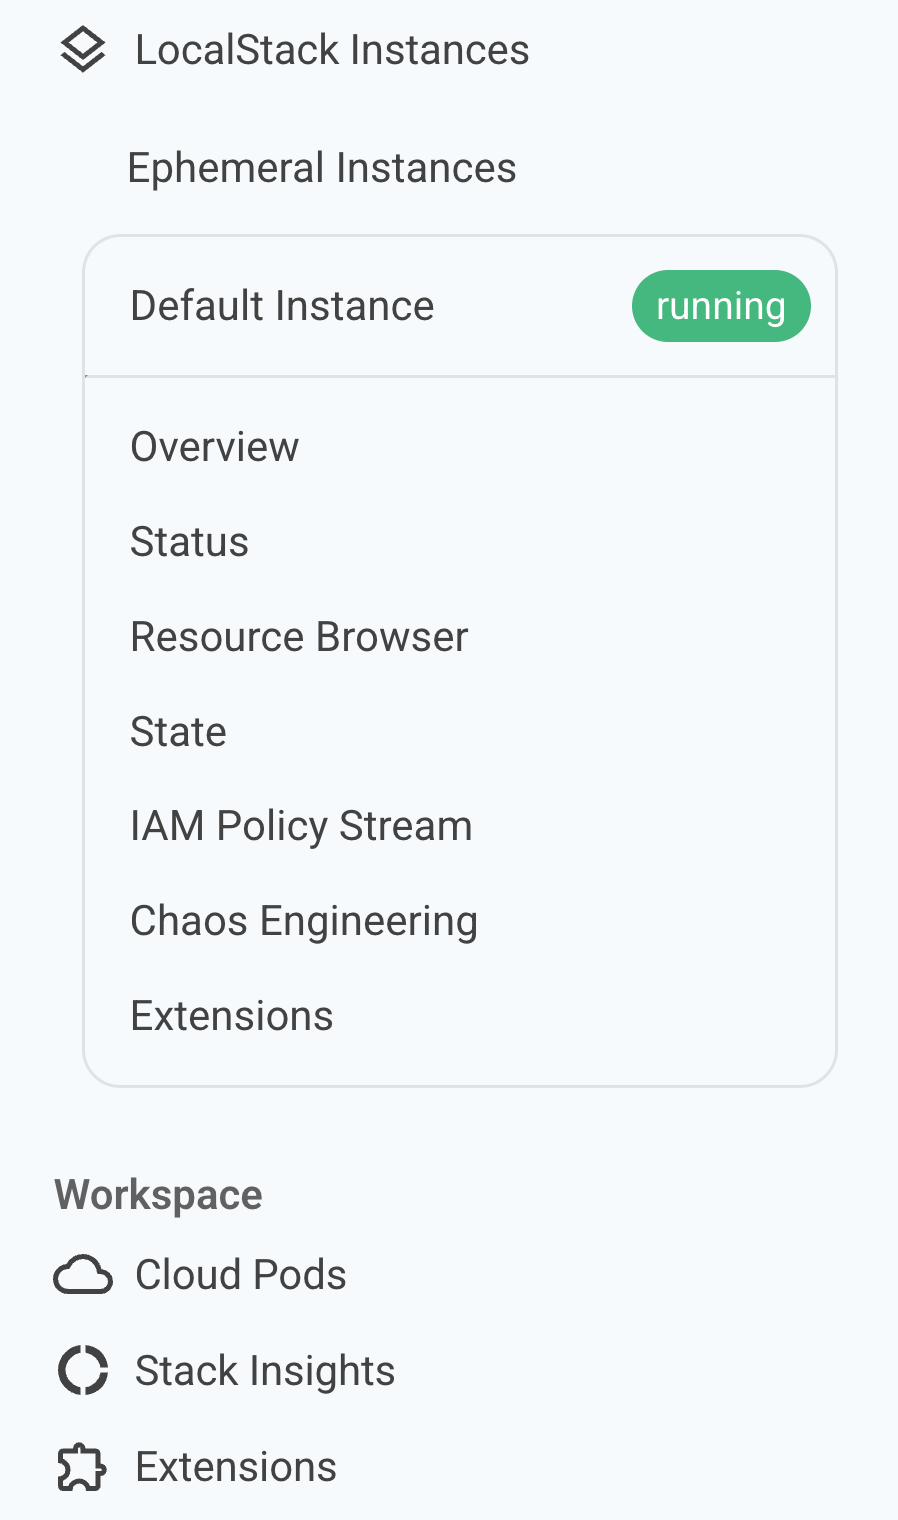Click the Cloud Pods workspace entry
The image size is (898, 1520).
pos(240,1275)
